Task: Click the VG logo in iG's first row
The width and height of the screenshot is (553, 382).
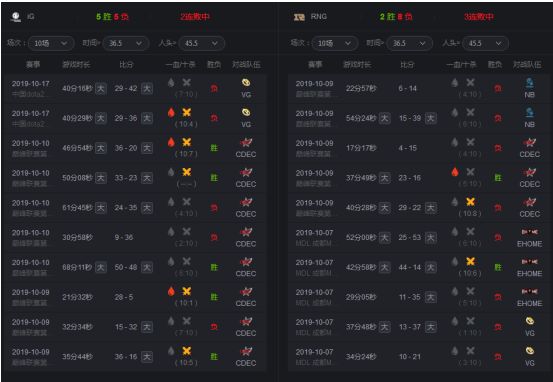Action: pyautogui.click(x=246, y=83)
